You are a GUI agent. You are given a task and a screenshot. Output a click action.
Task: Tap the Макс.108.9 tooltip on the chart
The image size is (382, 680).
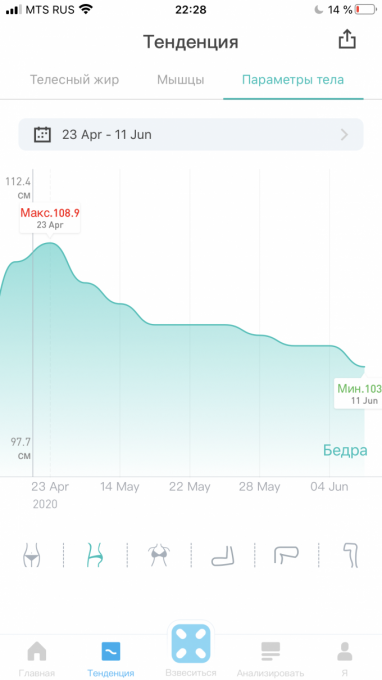point(50,218)
